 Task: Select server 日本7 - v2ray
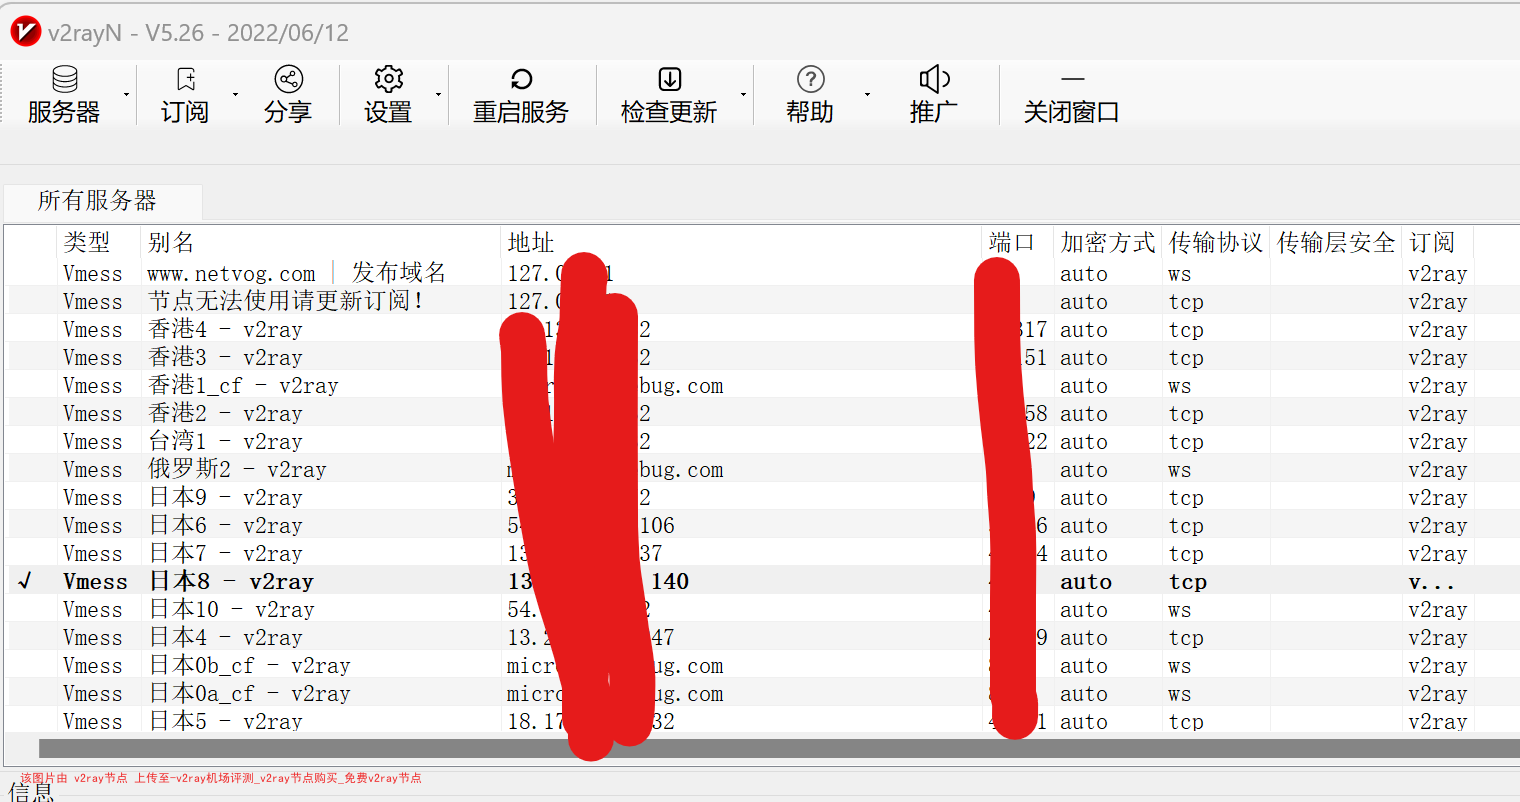click(x=764, y=553)
